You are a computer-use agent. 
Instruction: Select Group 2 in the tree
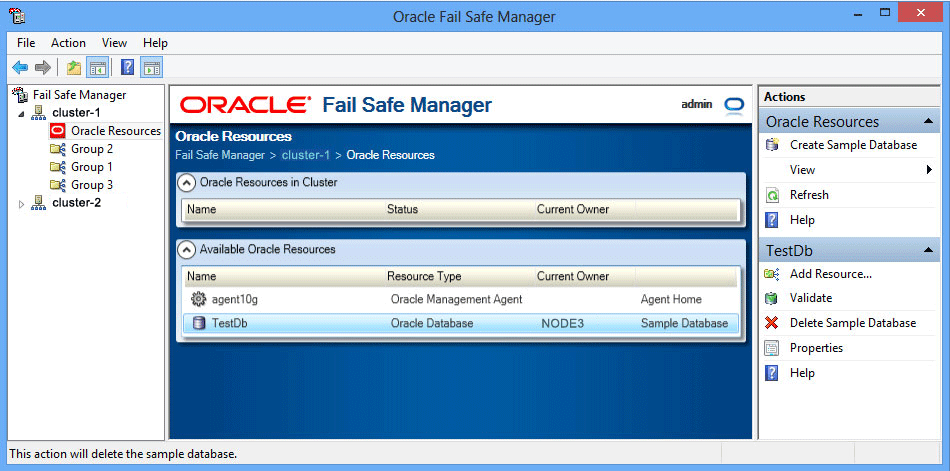[x=92, y=149]
